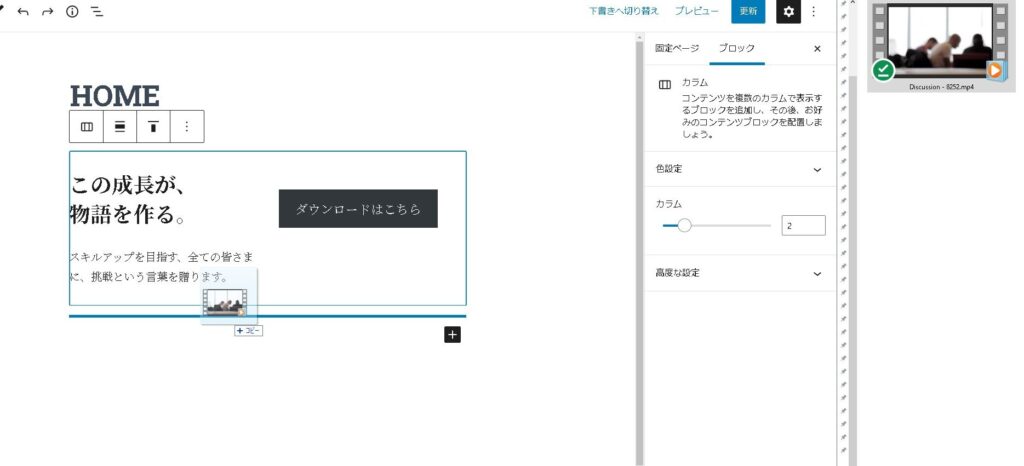
Task: Click the プレビュー link
Action: [696, 12]
